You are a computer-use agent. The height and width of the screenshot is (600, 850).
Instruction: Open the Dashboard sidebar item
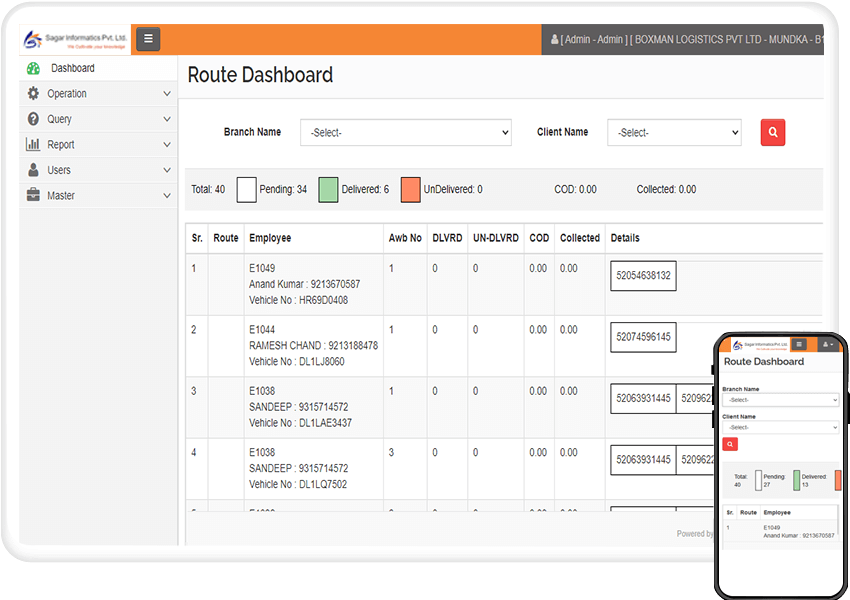(x=73, y=68)
